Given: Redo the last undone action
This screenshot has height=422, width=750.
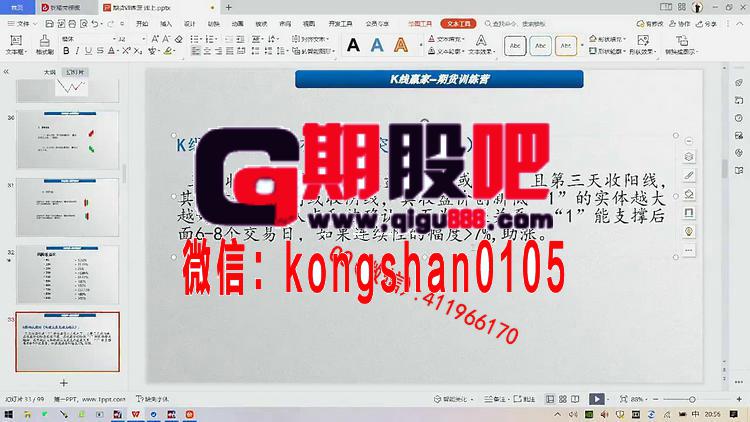Looking at the screenshot, I should (x=110, y=23).
